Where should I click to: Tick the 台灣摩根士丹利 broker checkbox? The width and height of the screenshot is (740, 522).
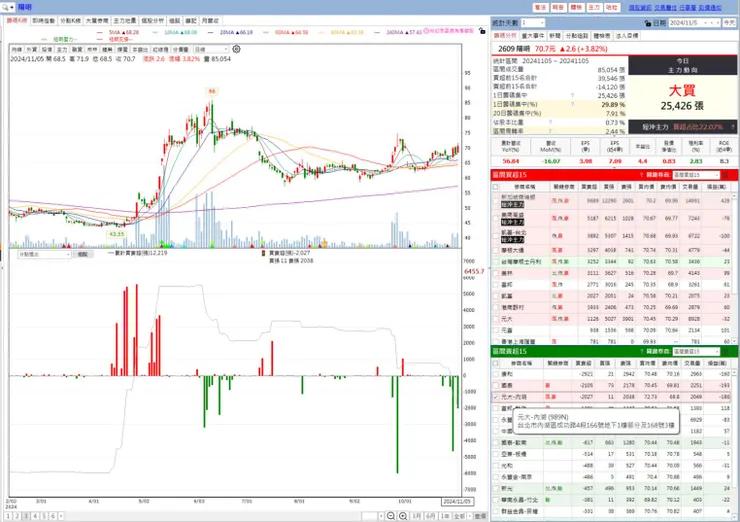tap(496, 261)
